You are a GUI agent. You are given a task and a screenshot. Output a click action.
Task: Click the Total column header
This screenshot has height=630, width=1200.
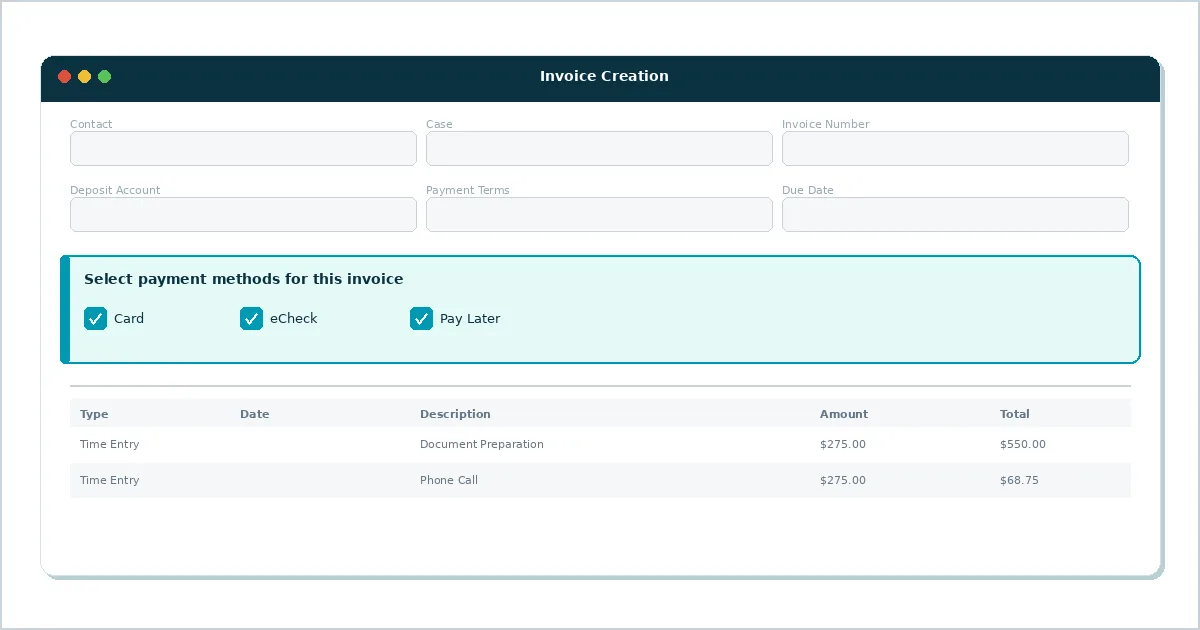click(1014, 414)
